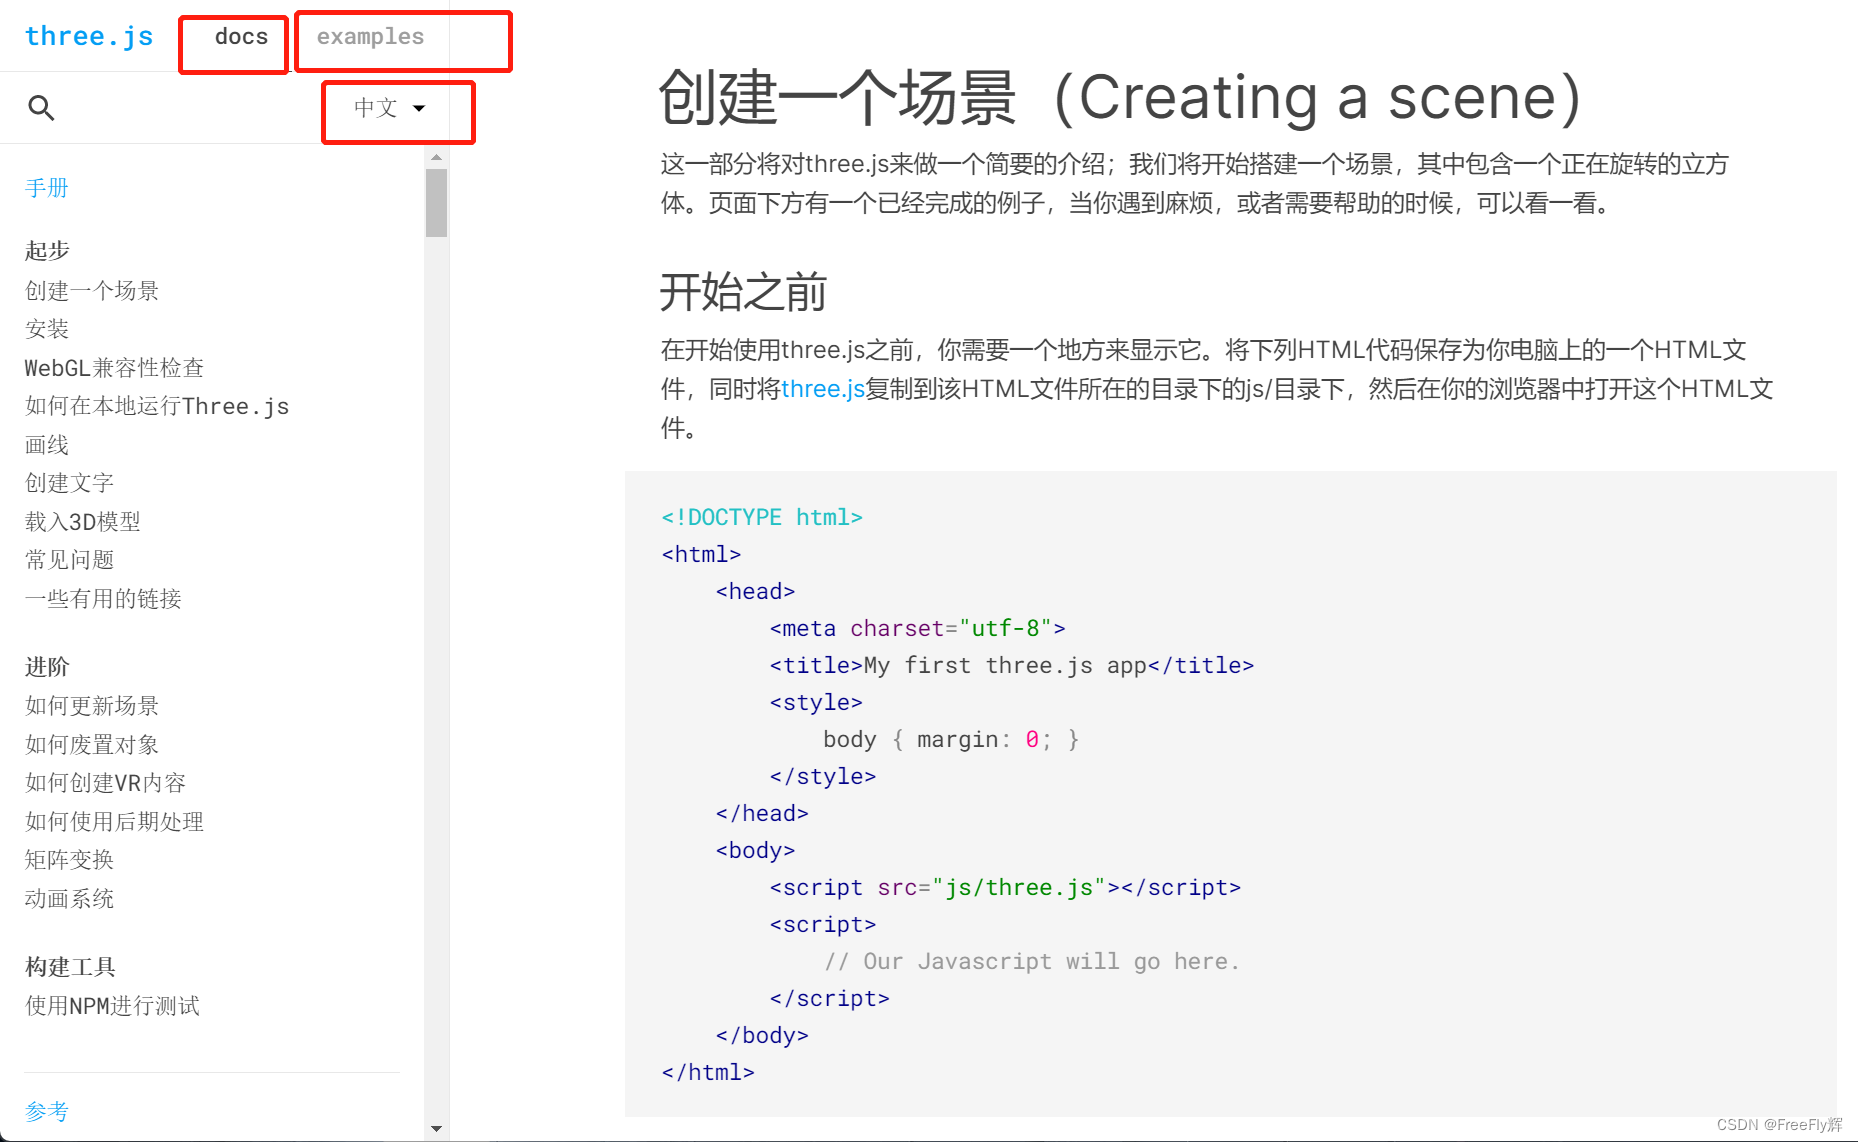
Task: Click the body margin CSS line
Action: [x=951, y=739]
